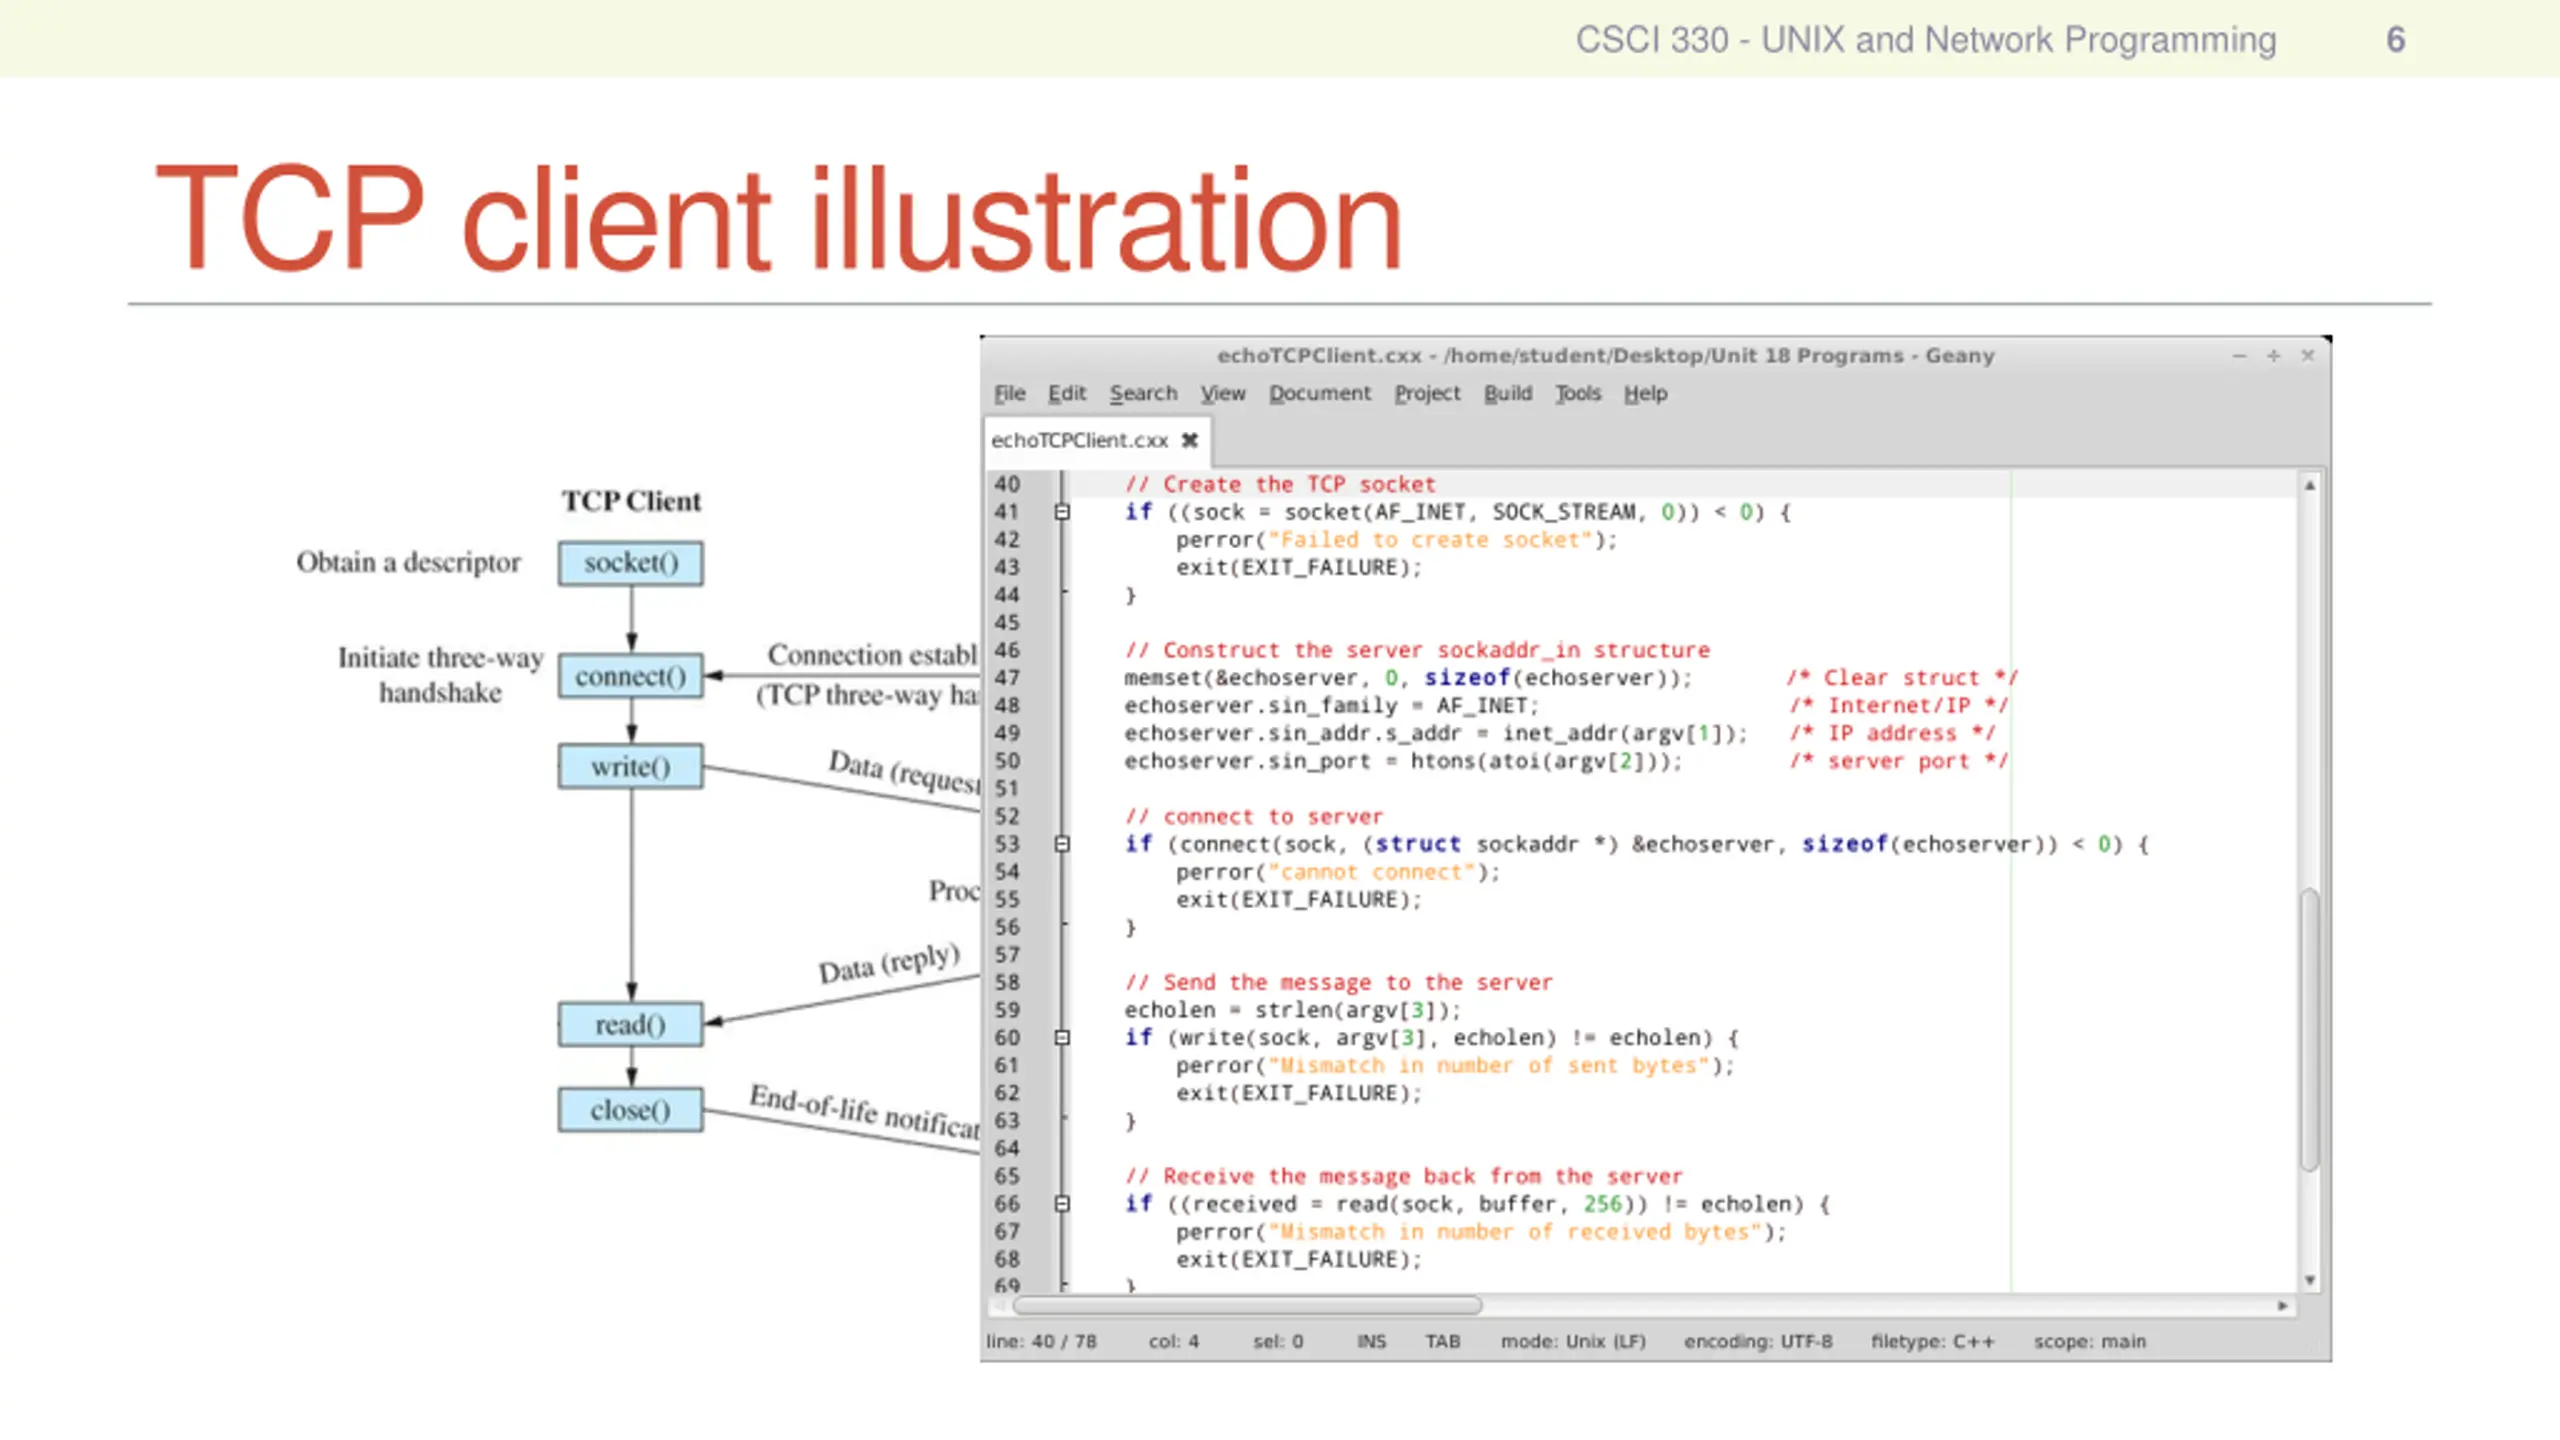The image size is (2560, 1440).
Task: Collapse the fold marker at line 41
Action: pos(1062,512)
